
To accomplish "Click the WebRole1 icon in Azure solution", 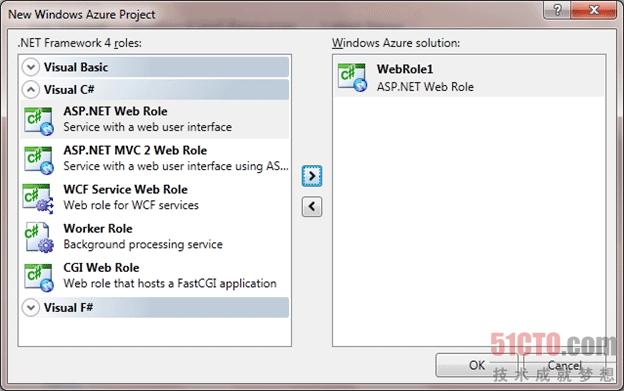I will (352, 77).
